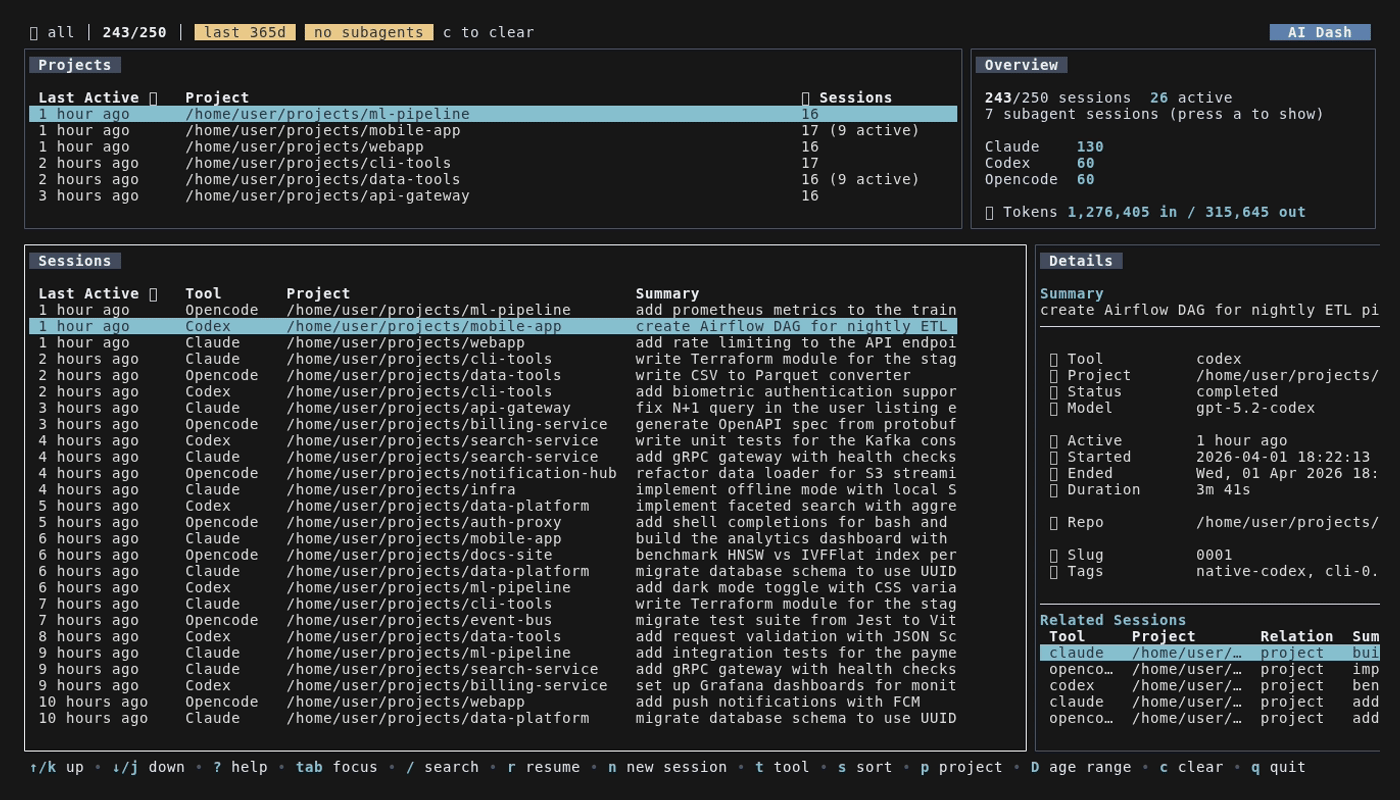This screenshot has height=800, width=1400.
Task: Click the "? help" shortcut in the footer
Action: (240, 767)
